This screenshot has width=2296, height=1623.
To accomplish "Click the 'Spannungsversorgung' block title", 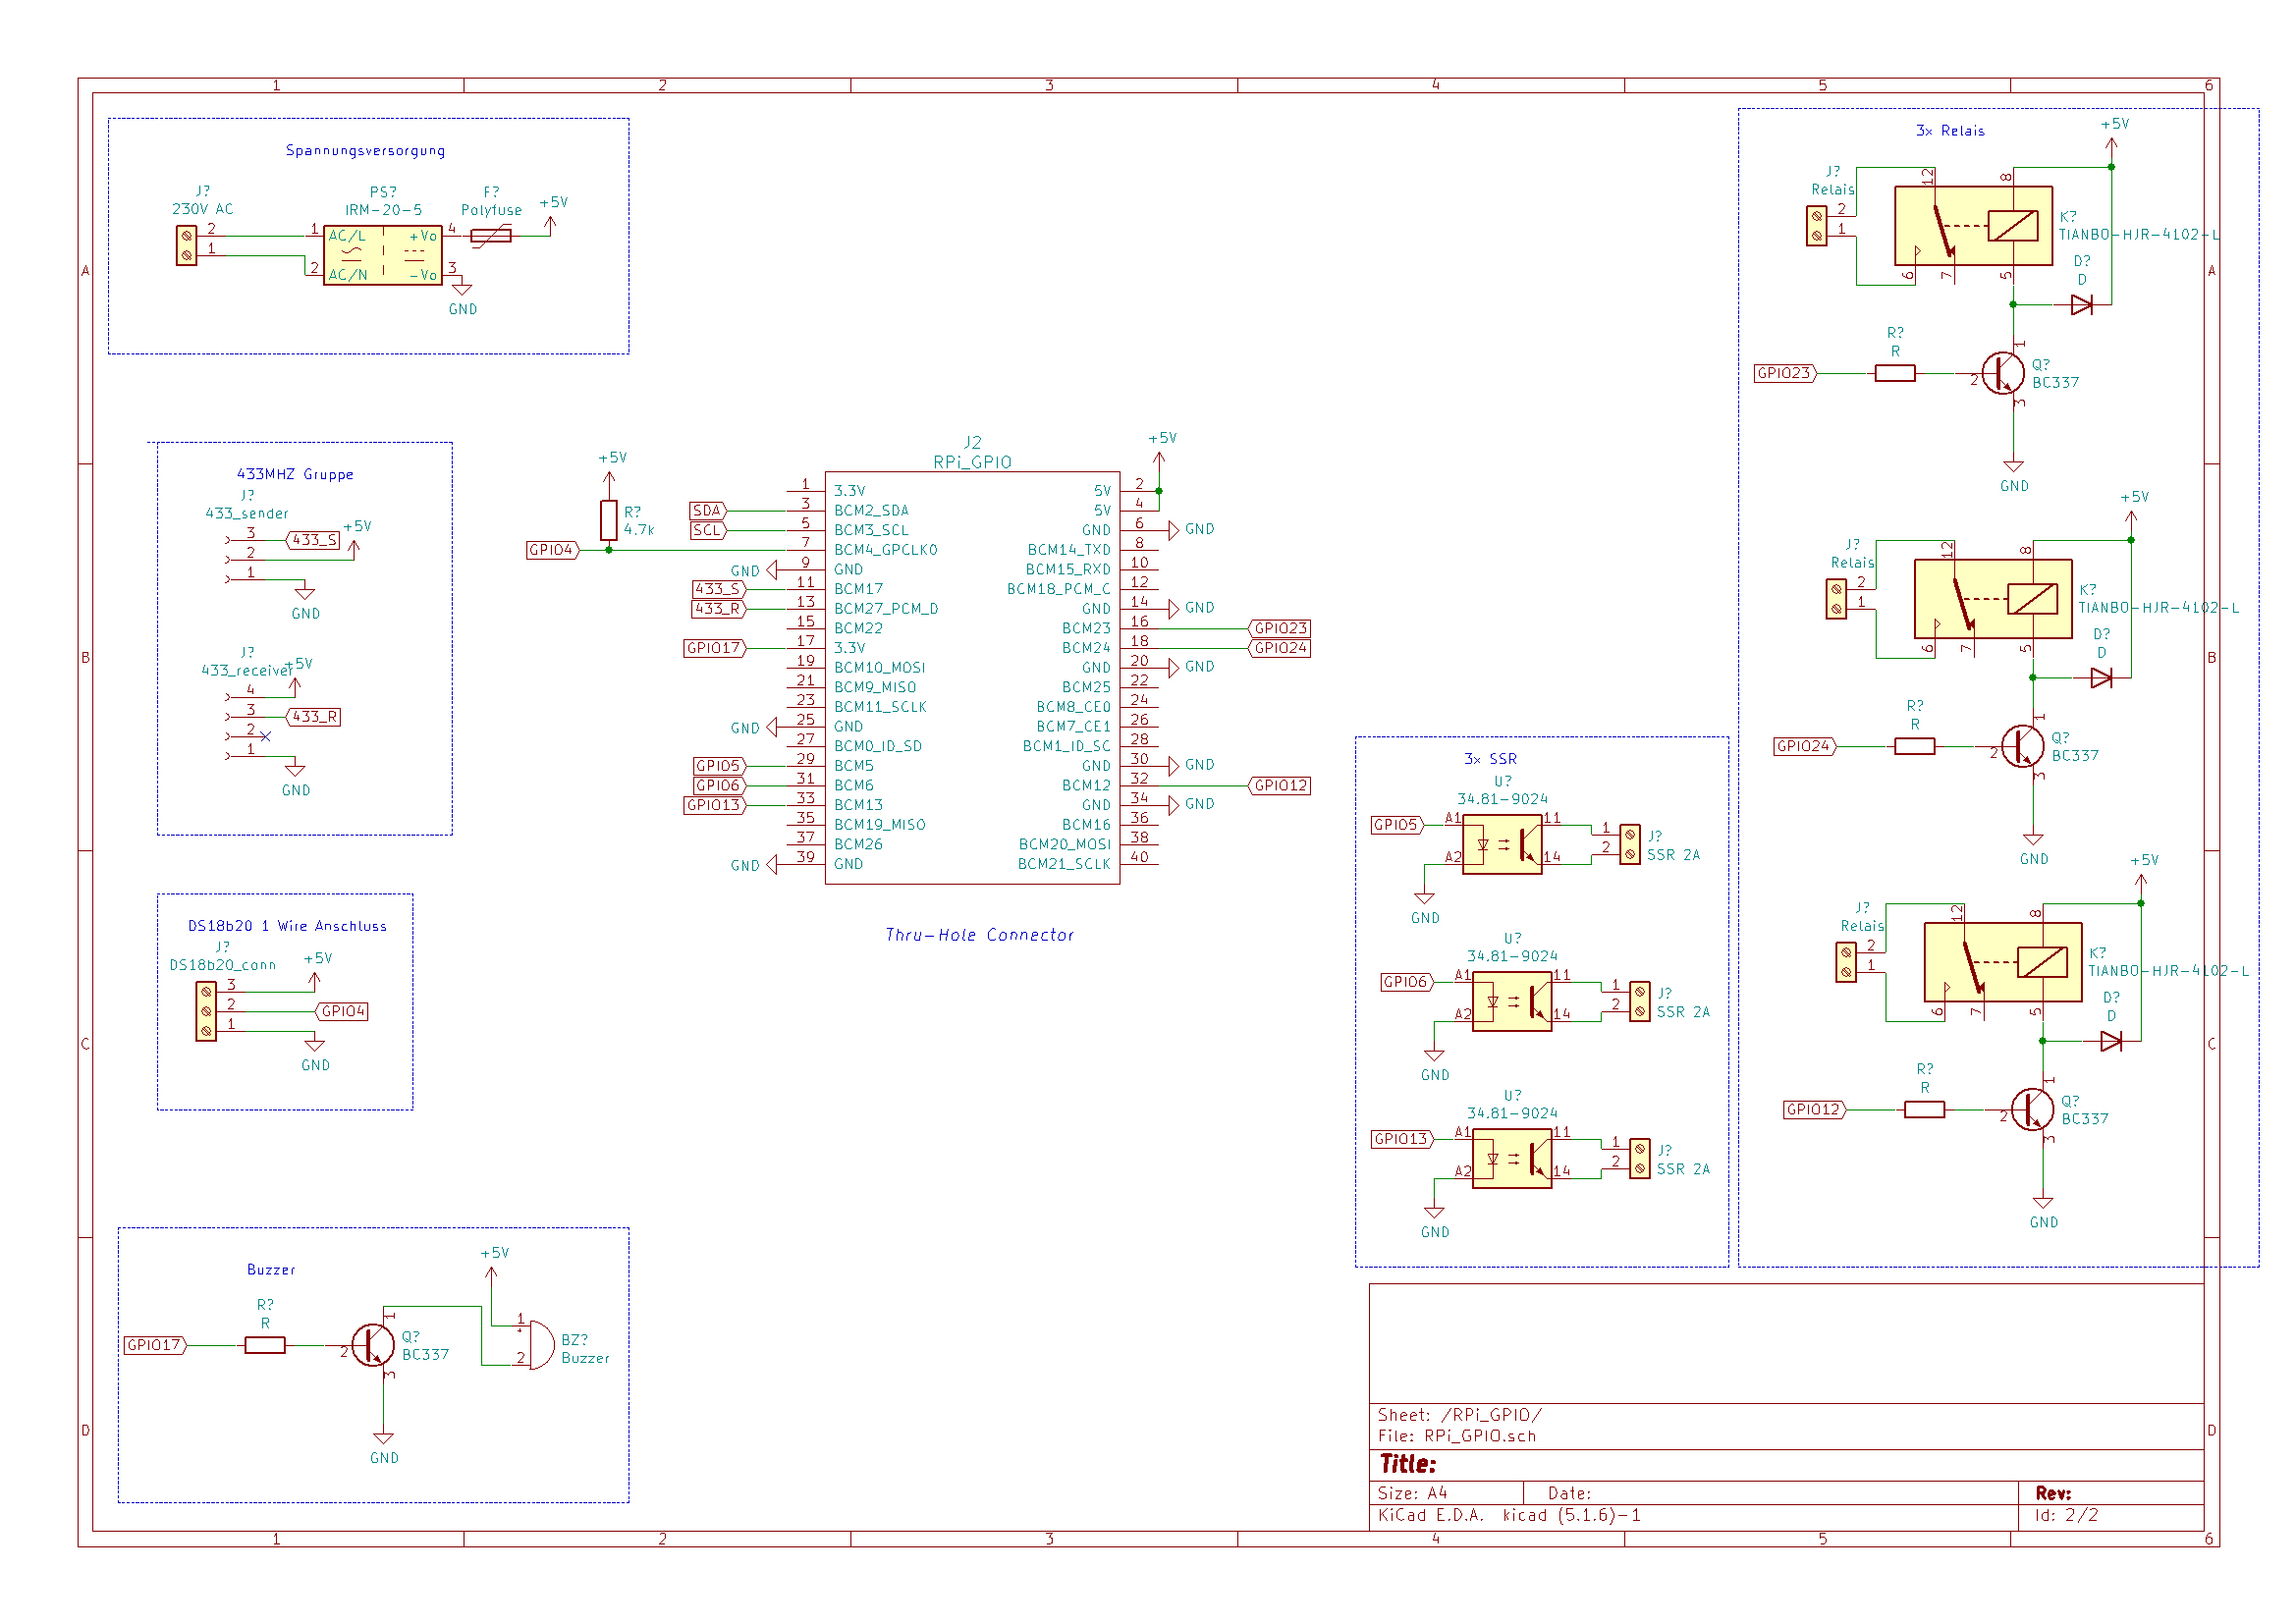I will (365, 151).
